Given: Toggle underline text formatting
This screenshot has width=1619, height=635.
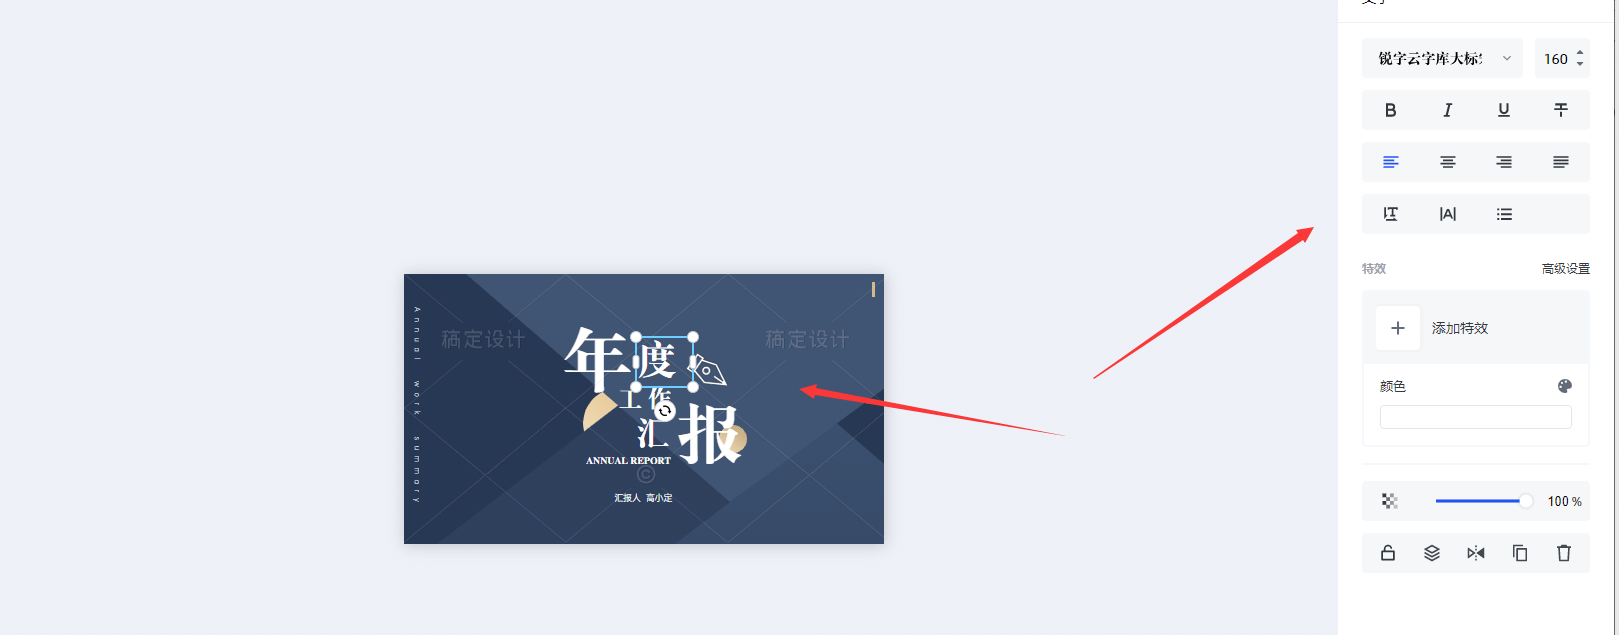Looking at the screenshot, I should click(x=1504, y=110).
